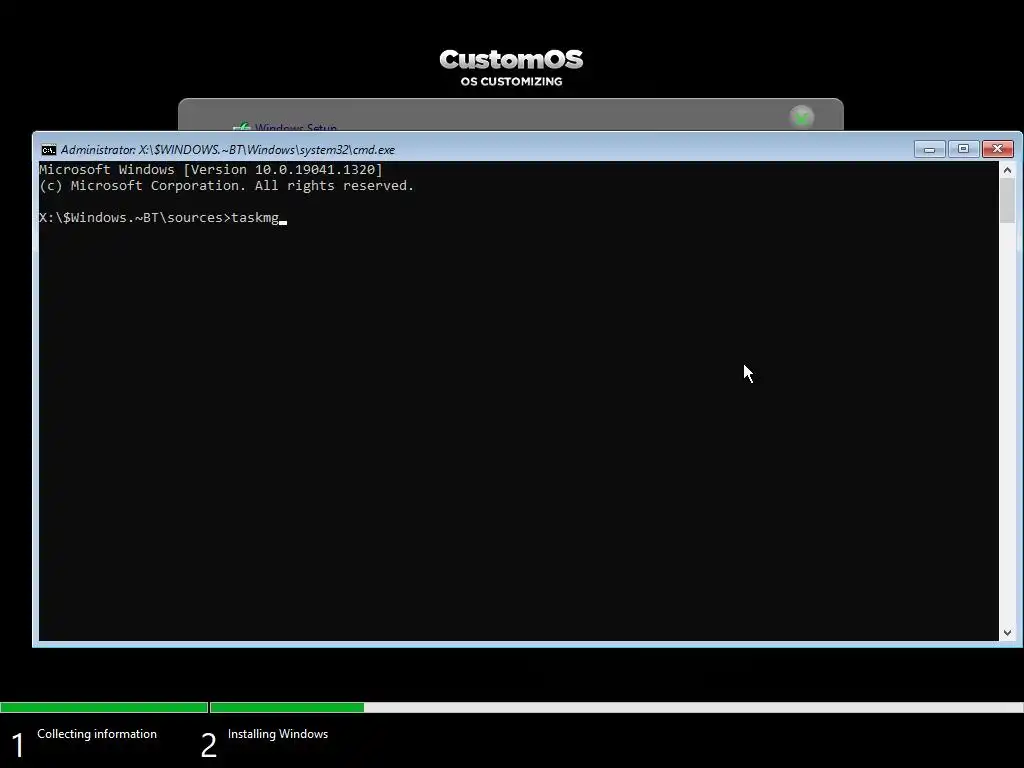
Task: Click the Collecting information progress bar
Action: (x=104, y=707)
